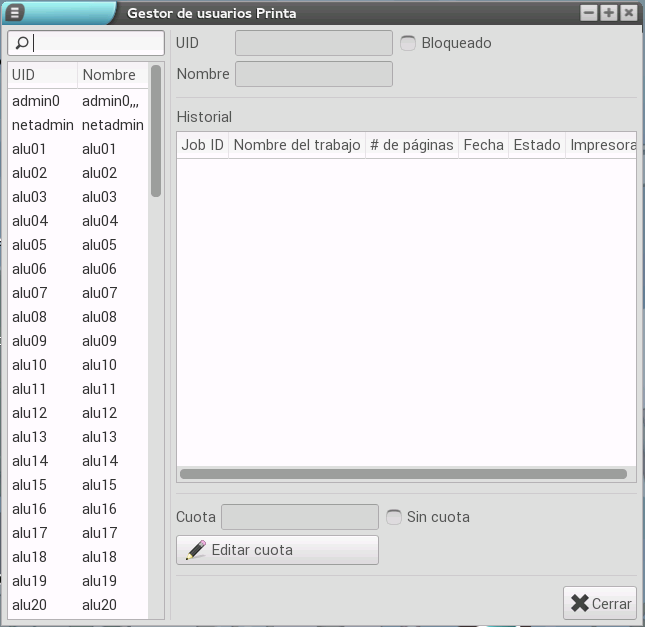Click the X icon on Cerrar button
Image resolution: width=645 pixels, height=627 pixels.
pos(579,603)
